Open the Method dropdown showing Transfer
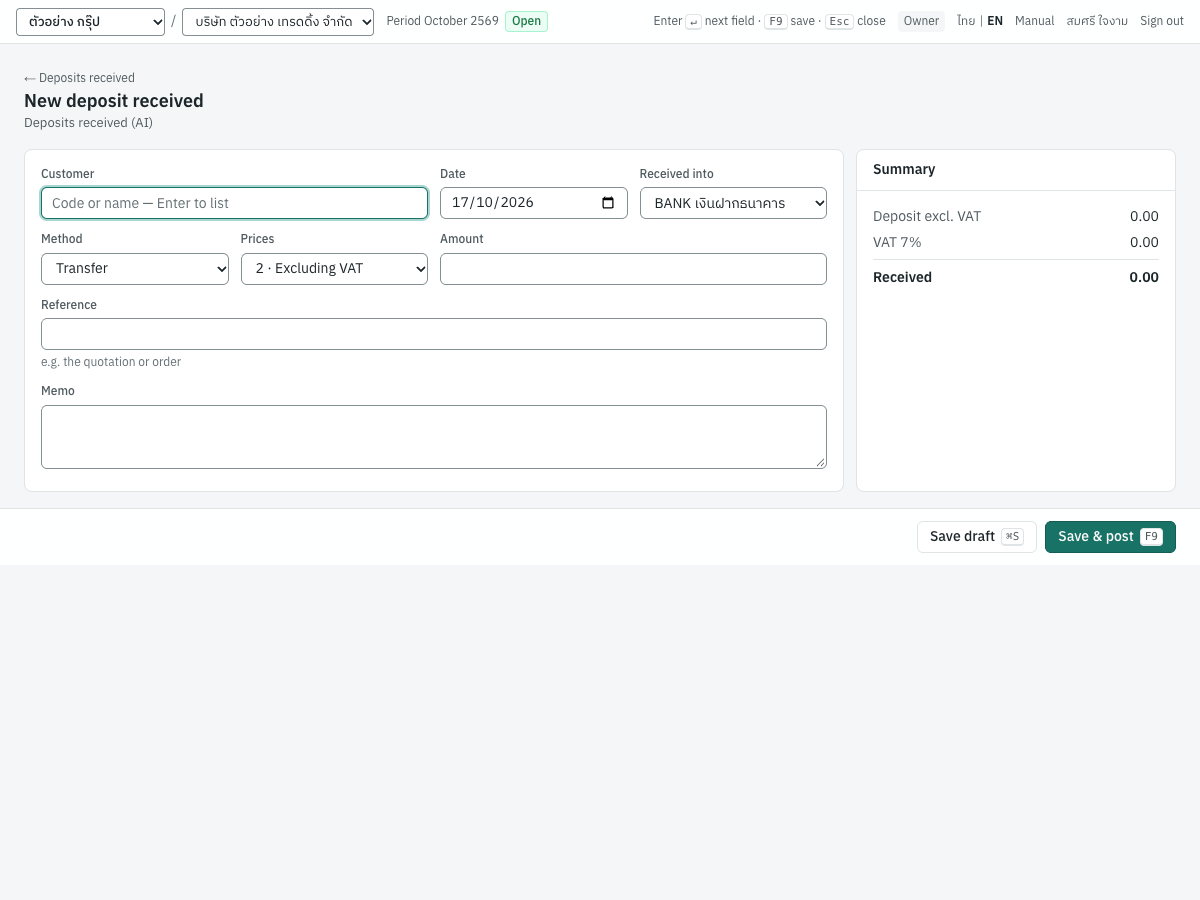 135,269
